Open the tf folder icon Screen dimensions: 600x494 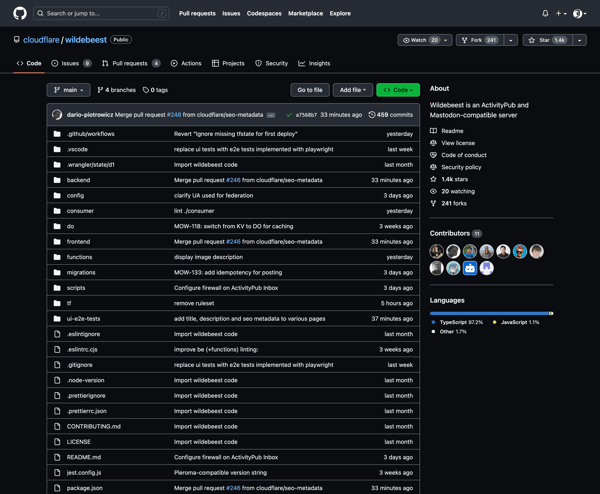pos(57,303)
